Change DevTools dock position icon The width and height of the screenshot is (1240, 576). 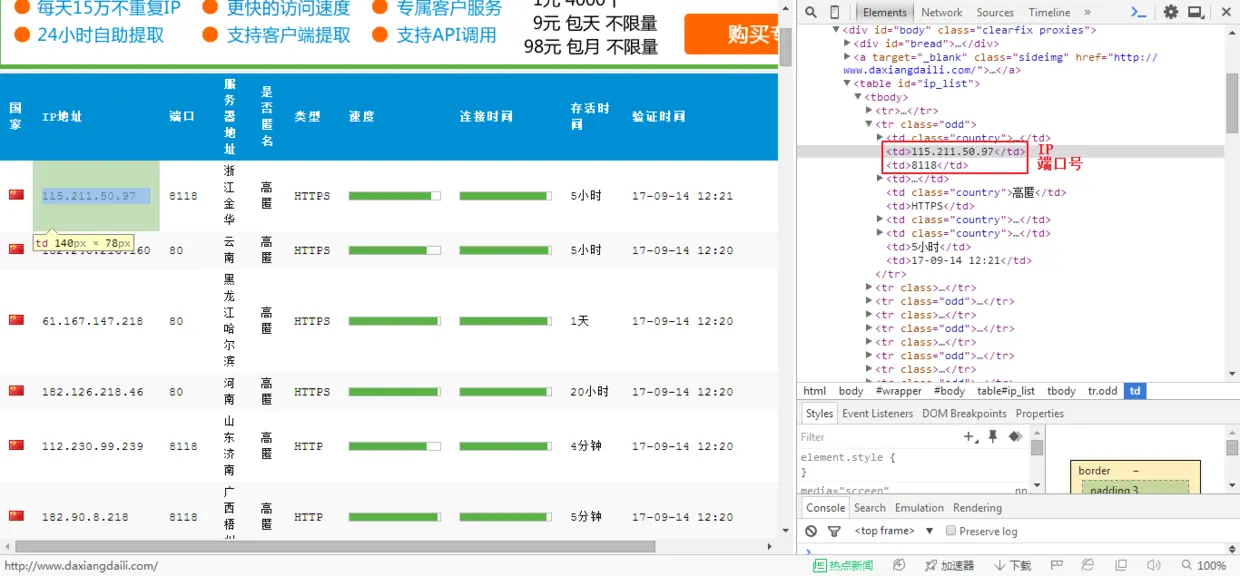[1197, 12]
